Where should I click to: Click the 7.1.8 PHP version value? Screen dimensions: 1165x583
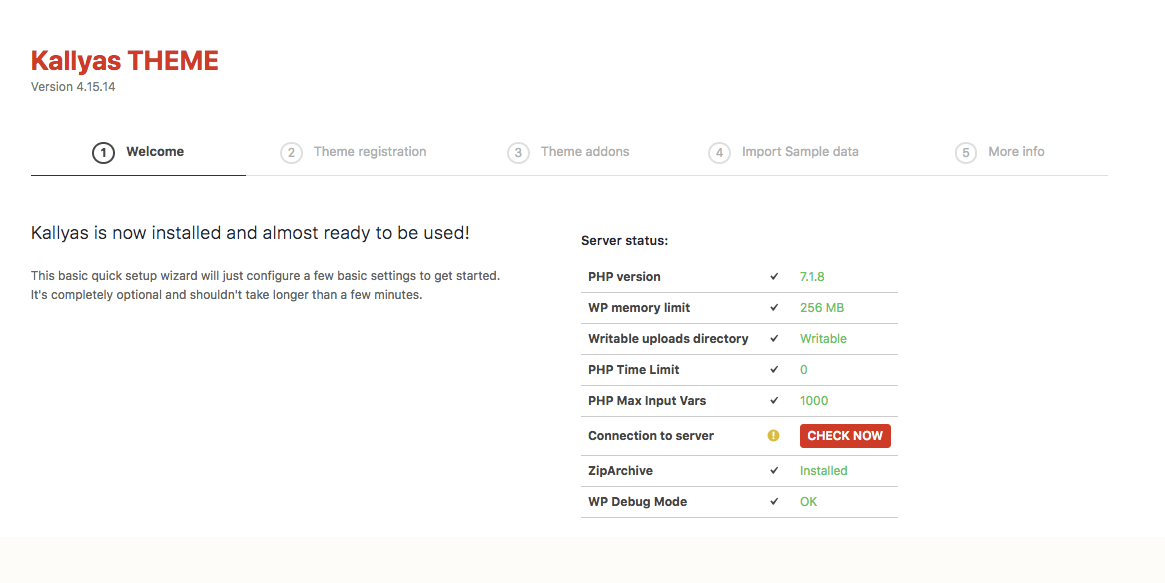pos(812,277)
